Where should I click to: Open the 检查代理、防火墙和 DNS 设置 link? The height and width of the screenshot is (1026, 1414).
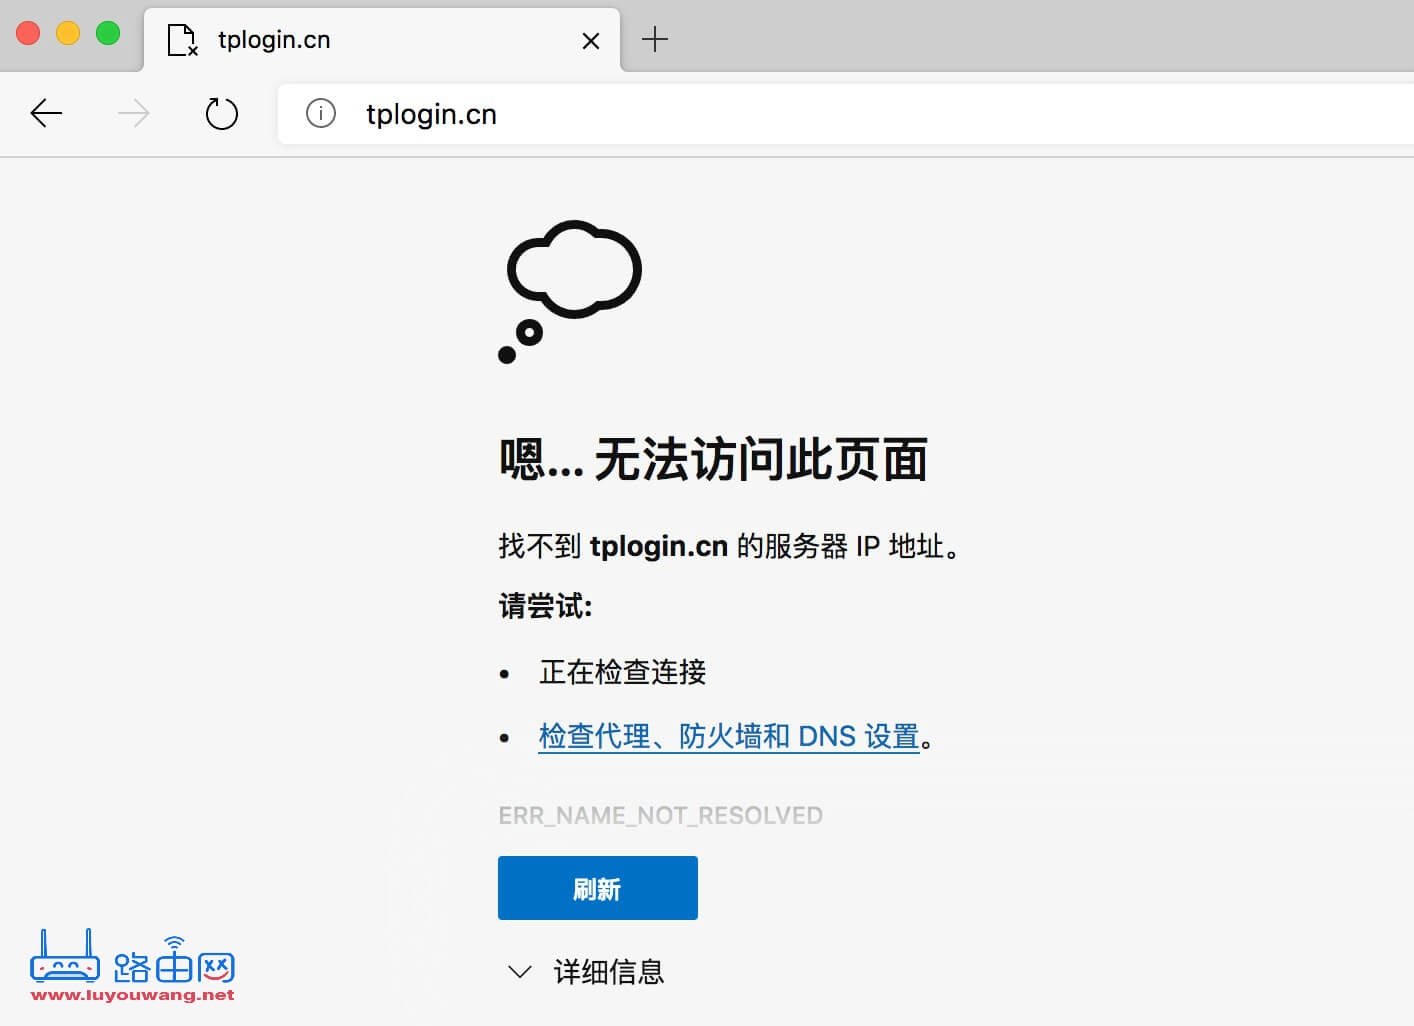coord(729,736)
